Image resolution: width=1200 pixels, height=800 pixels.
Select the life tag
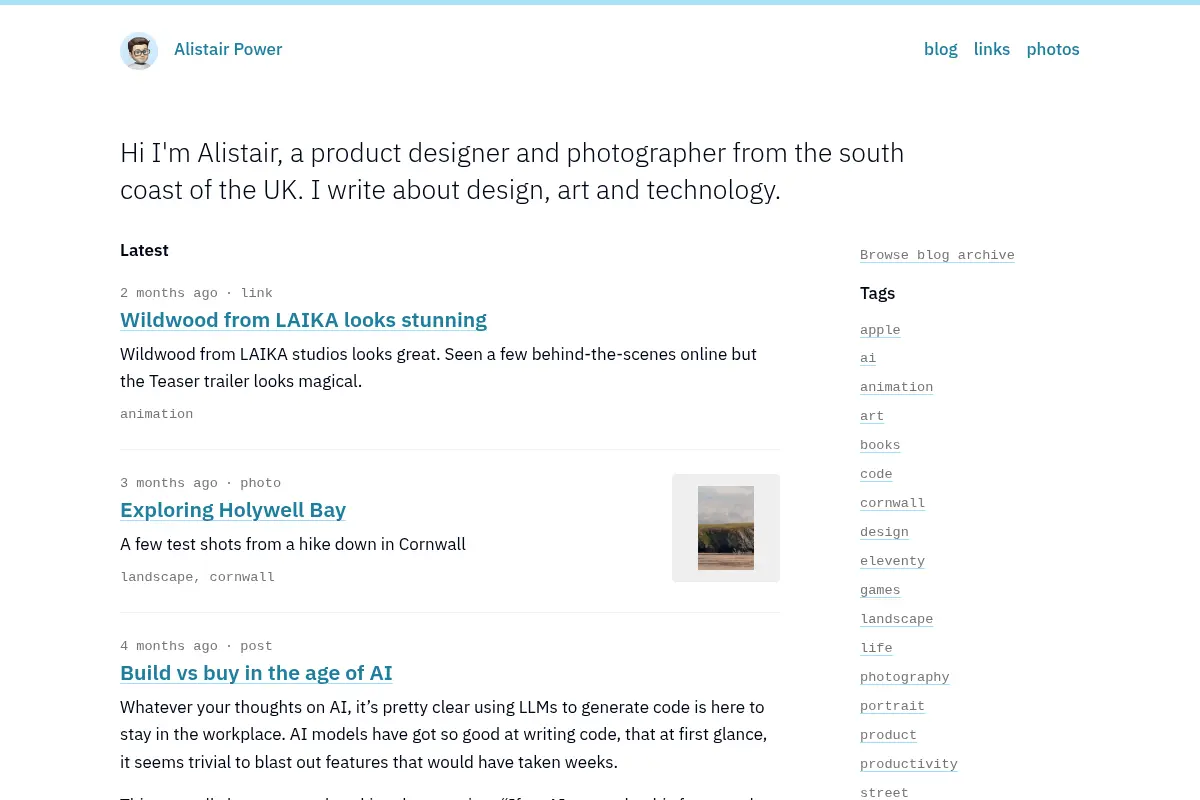(x=876, y=648)
